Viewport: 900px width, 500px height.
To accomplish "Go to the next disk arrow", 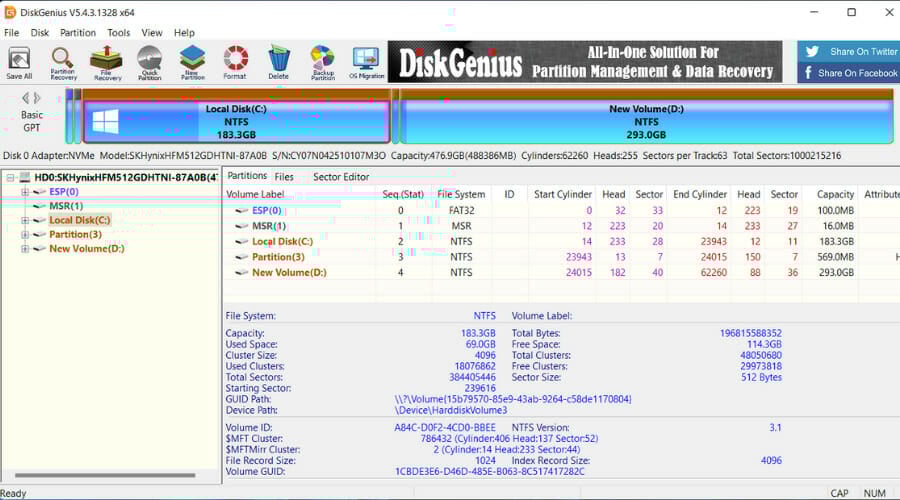I will click(x=37, y=98).
